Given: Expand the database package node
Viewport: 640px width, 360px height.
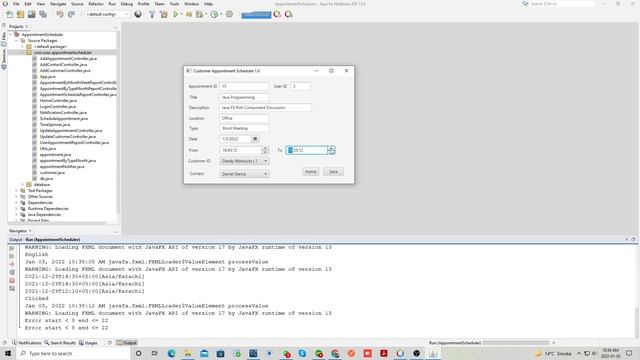Looking at the screenshot, I should (x=22, y=184).
